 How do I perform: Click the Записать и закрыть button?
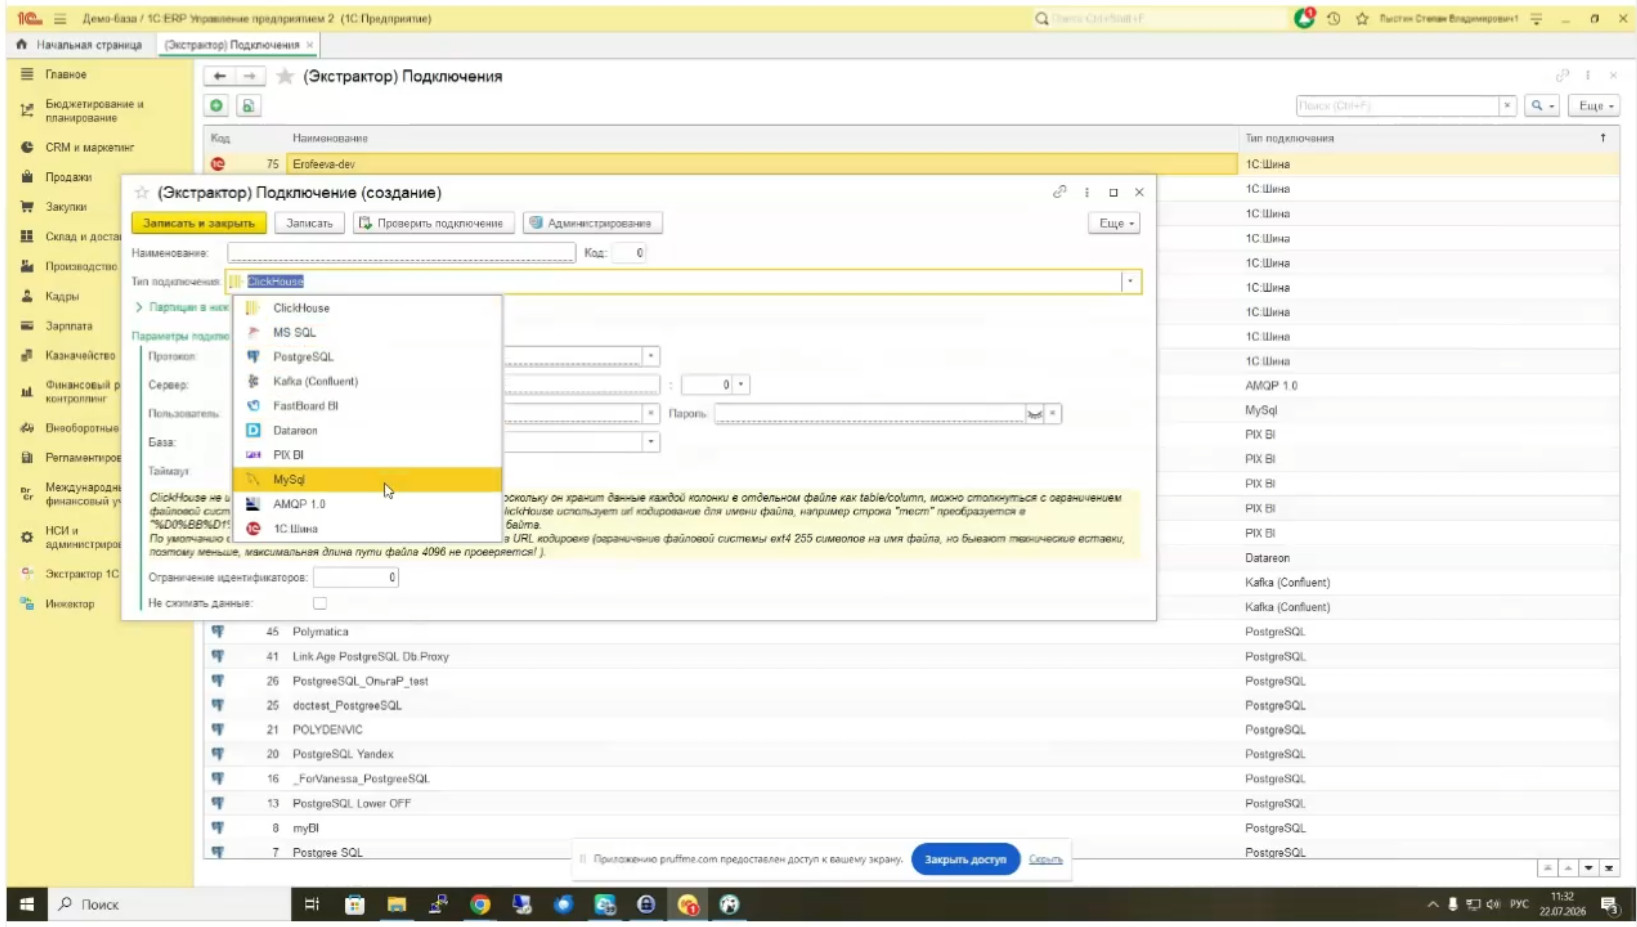(199, 223)
